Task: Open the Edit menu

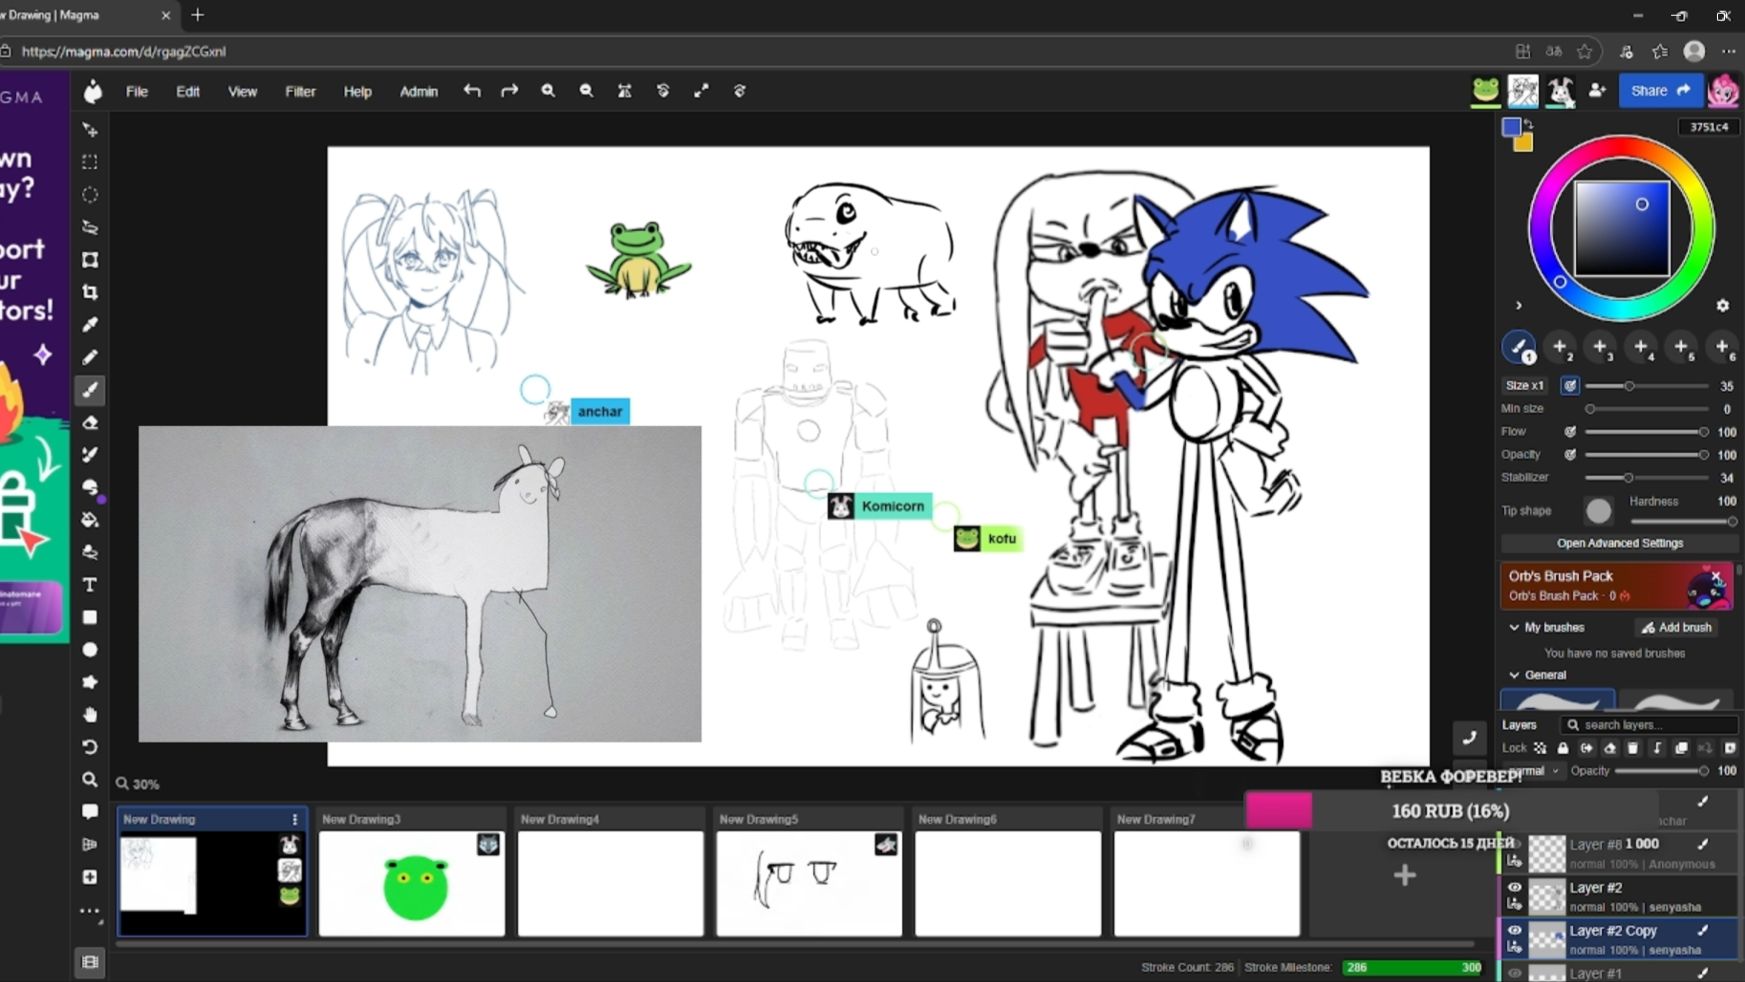Action: 188,91
